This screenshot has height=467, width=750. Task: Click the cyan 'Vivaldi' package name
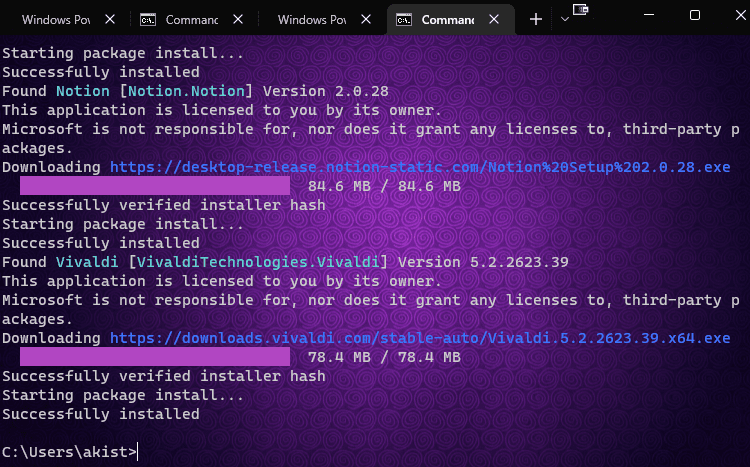[x=87, y=262]
